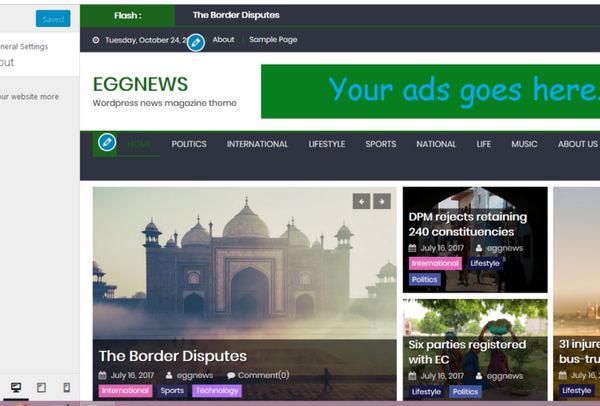
Task: Open the POLITICS menu item
Action: [189, 144]
